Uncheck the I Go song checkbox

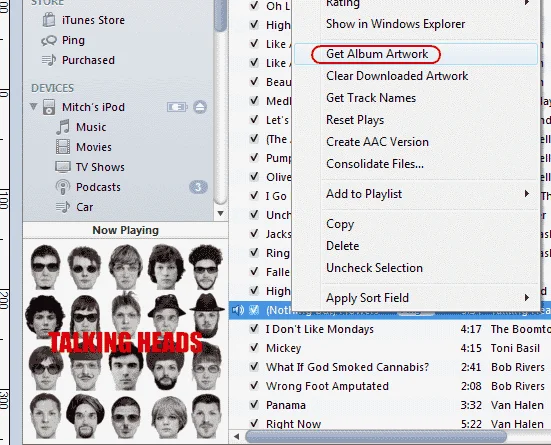click(254, 195)
